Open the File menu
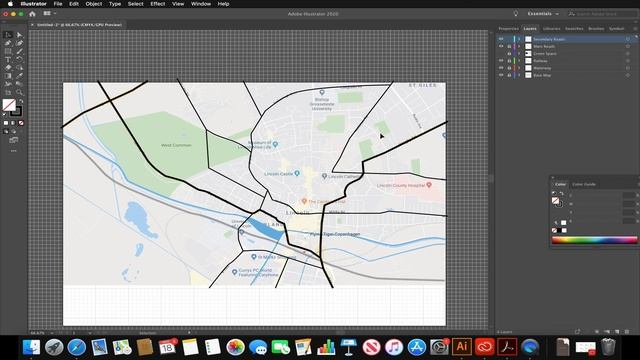Screen dimensions: 640x360 (58, 4)
